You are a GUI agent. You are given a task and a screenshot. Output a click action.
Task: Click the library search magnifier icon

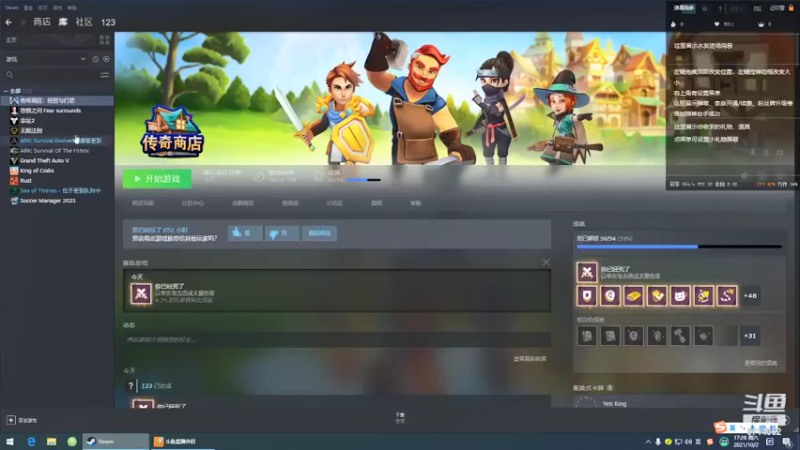[10, 75]
